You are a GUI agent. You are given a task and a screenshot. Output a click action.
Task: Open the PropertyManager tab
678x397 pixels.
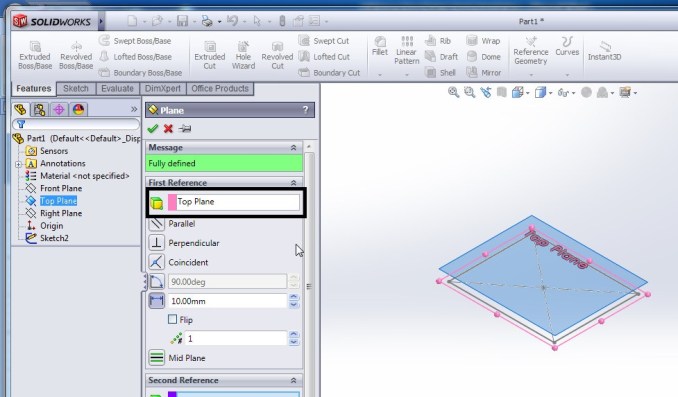(39, 109)
